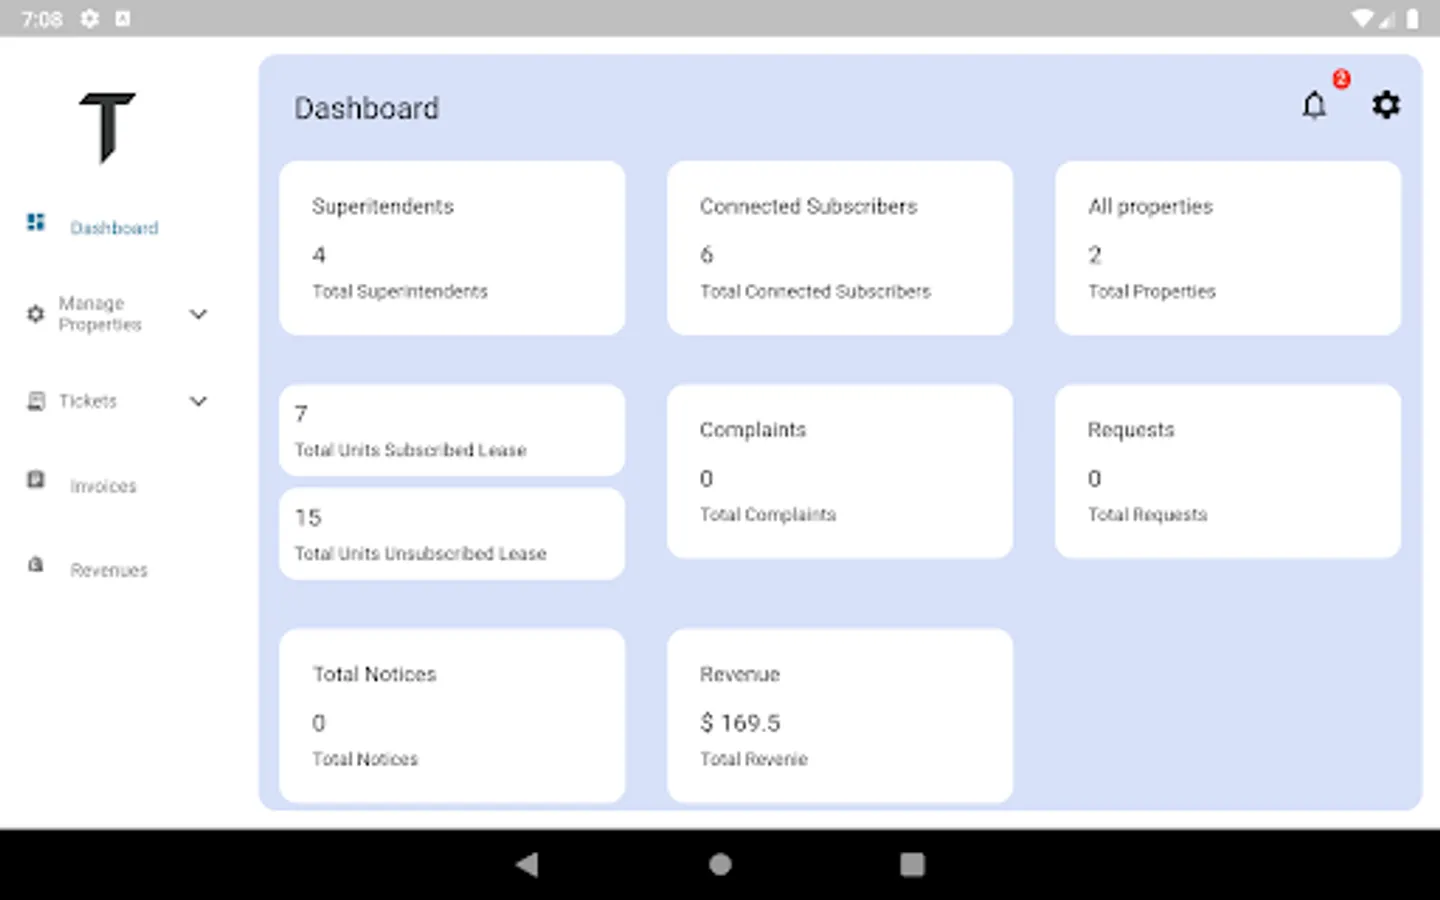Screen dimensions: 1440x900
Task: Open All properties card
Action: click(1228, 248)
